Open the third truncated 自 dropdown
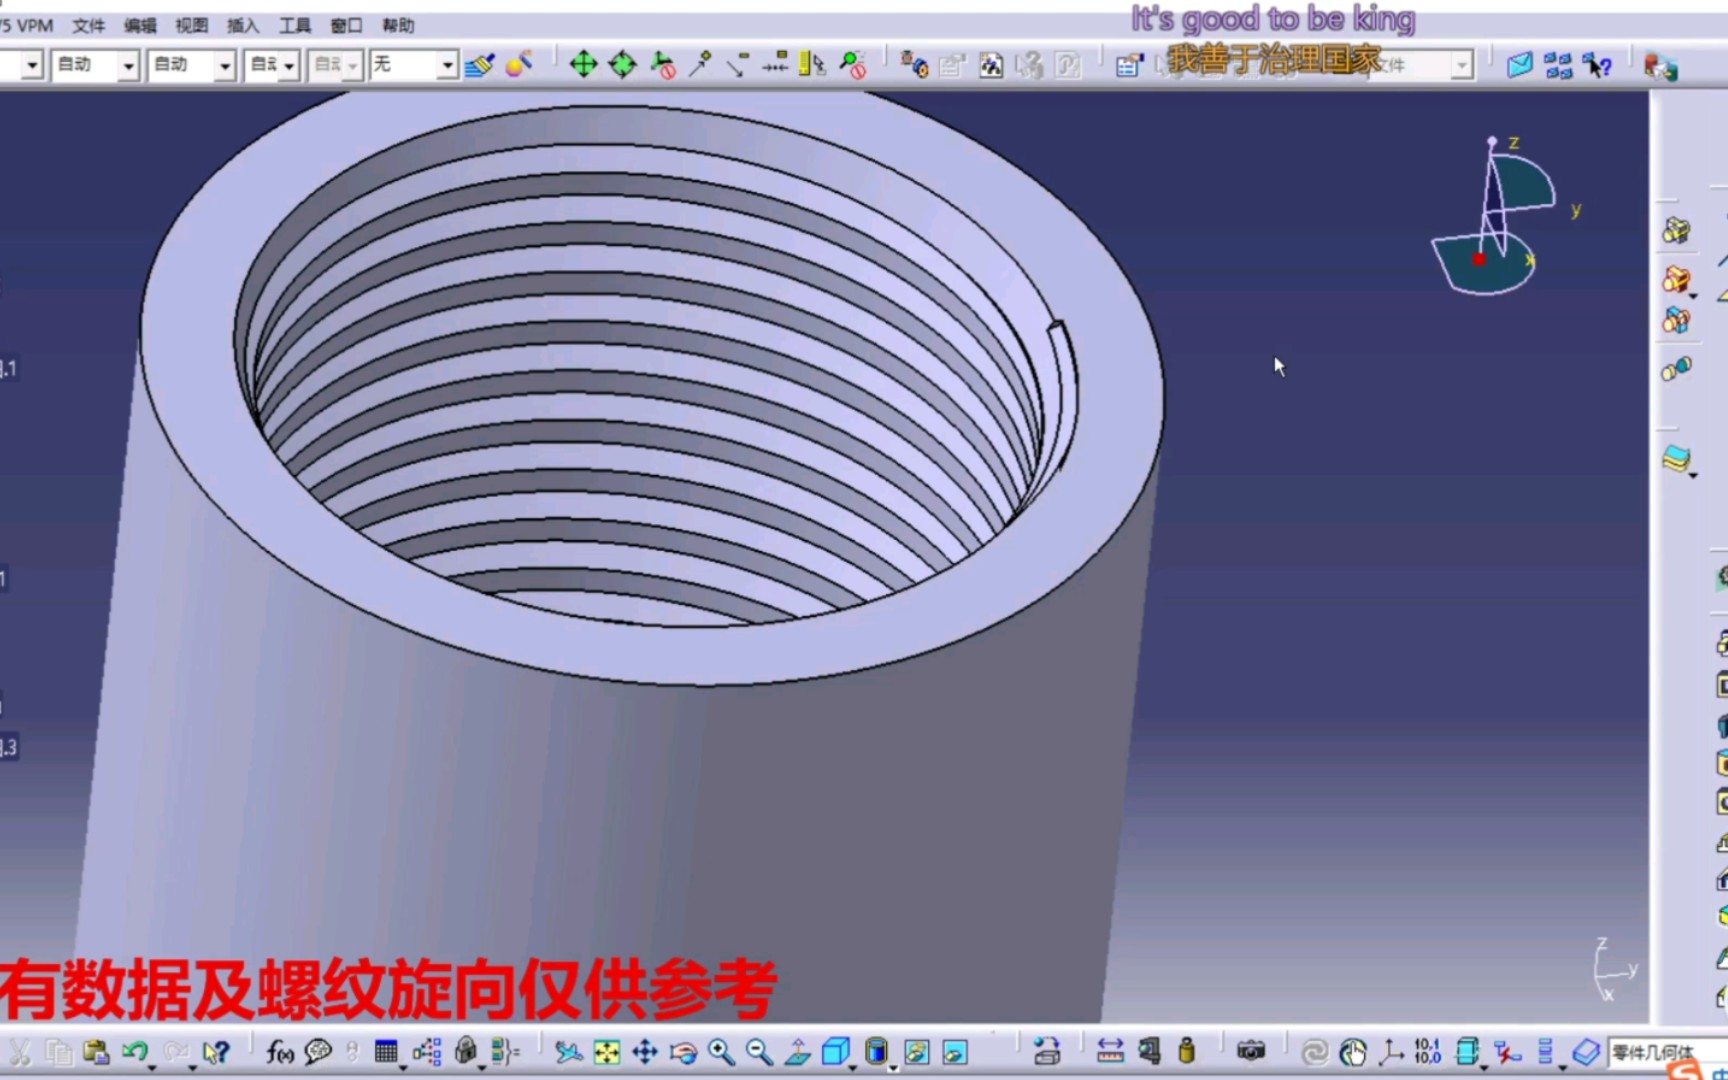The width and height of the screenshot is (1728, 1080). point(273,66)
